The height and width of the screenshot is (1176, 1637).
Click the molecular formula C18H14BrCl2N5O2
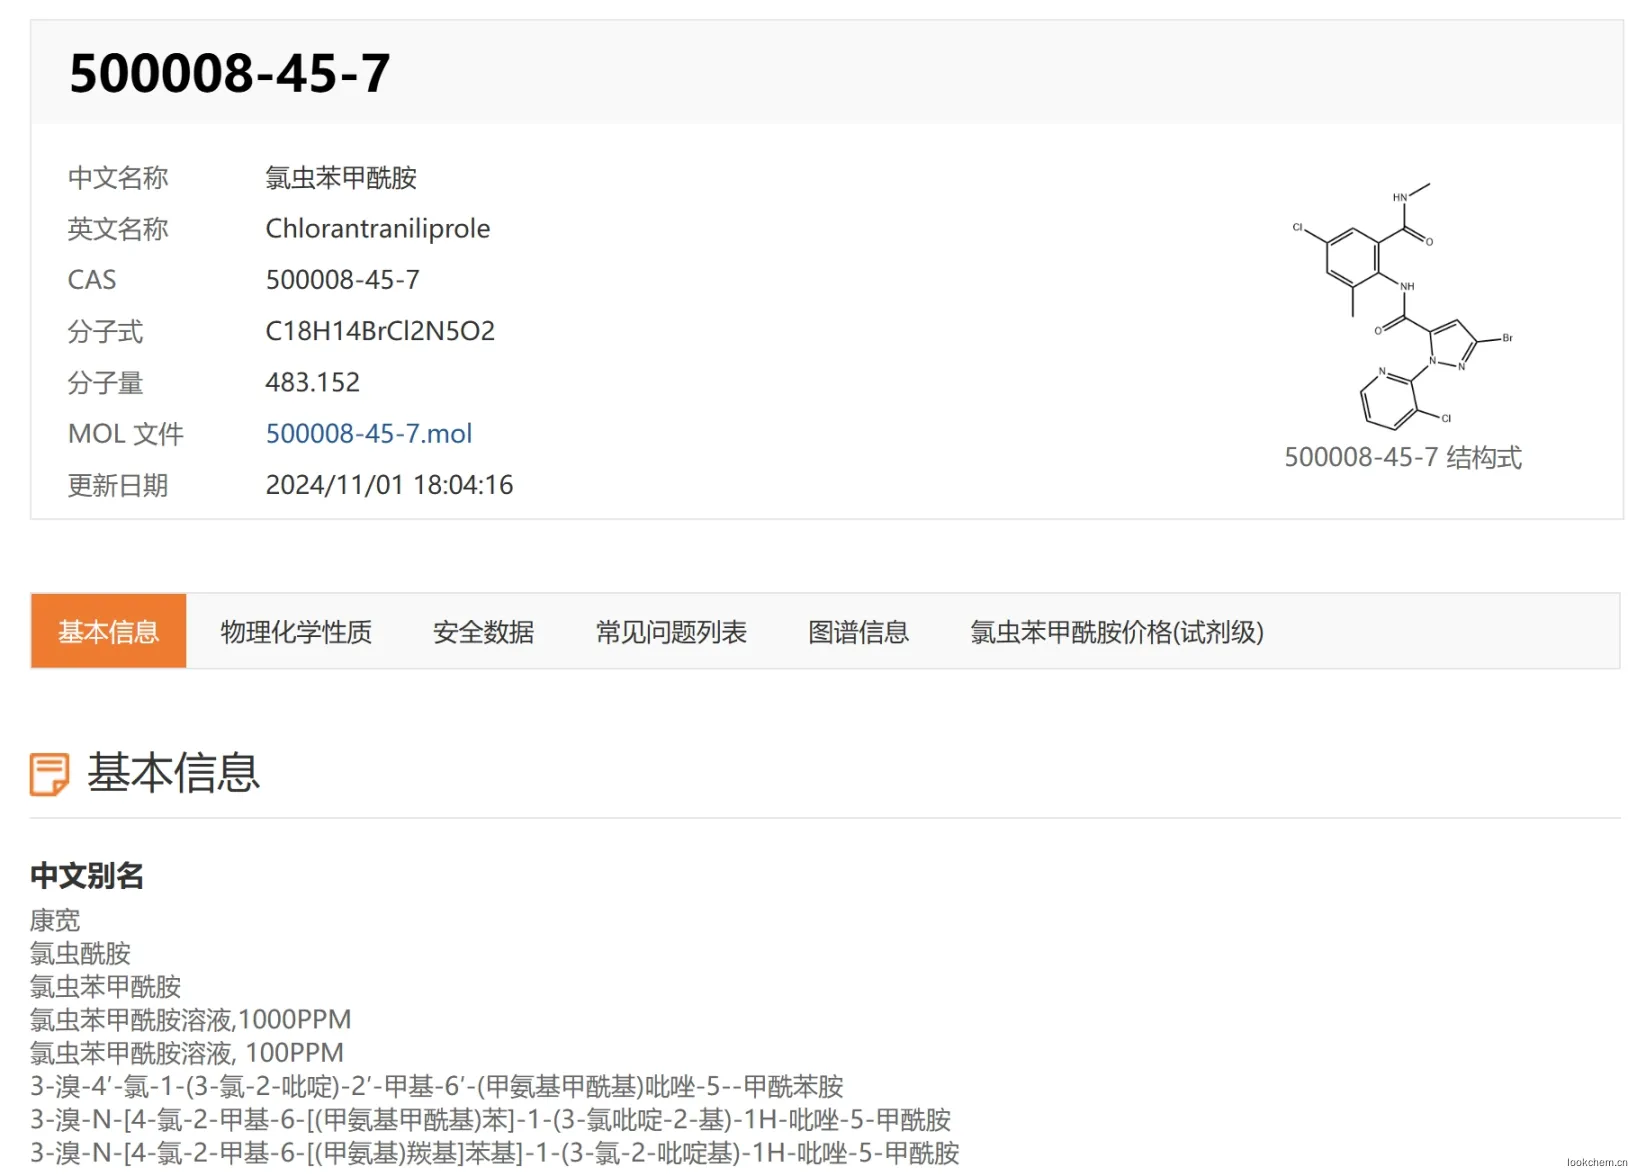coord(380,331)
